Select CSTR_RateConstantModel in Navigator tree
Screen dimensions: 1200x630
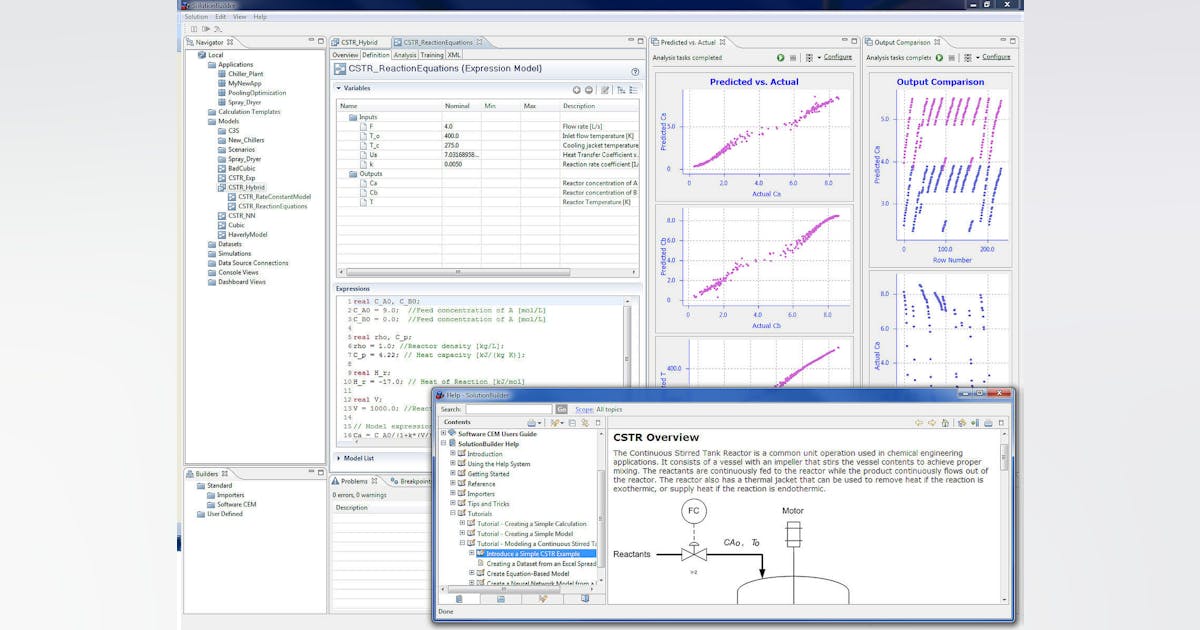pyautogui.click(x=273, y=197)
